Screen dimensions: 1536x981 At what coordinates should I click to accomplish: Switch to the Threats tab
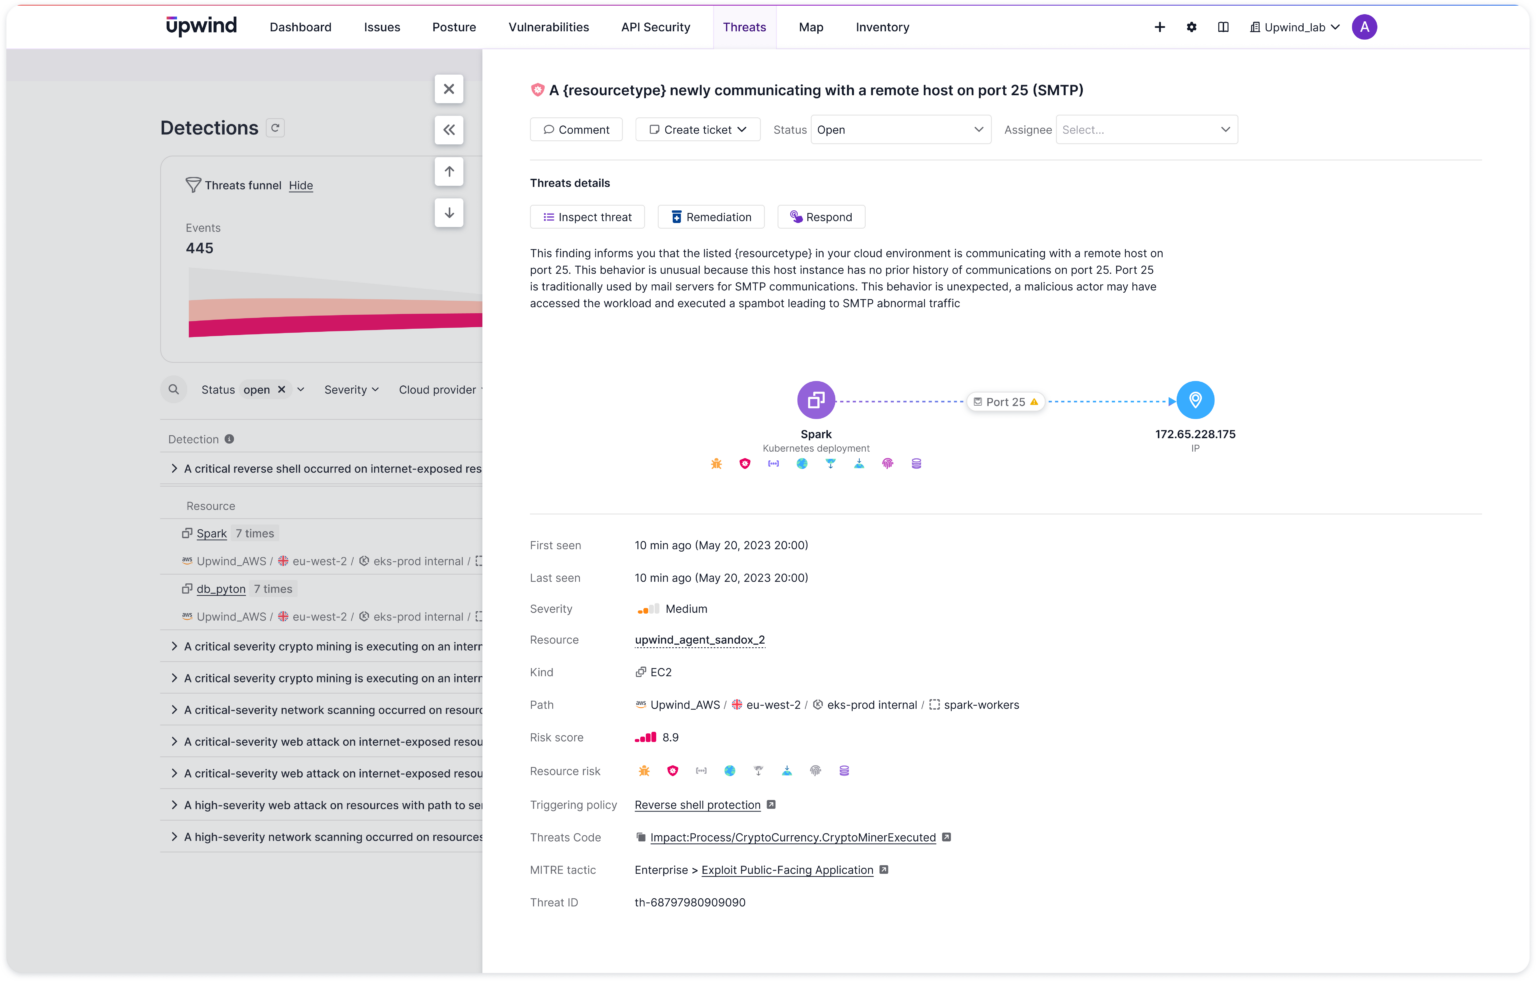point(744,27)
